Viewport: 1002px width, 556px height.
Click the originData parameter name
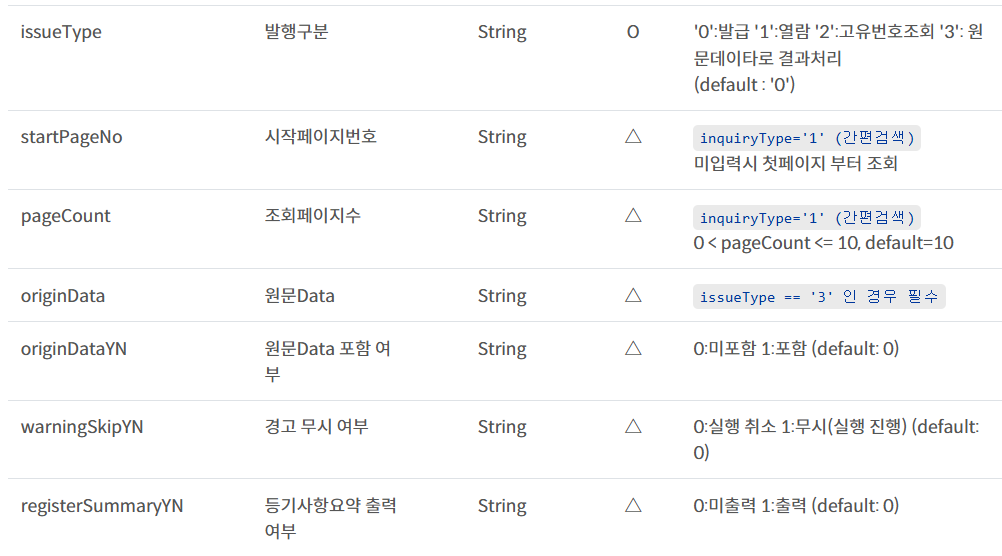(x=63, y=296)
